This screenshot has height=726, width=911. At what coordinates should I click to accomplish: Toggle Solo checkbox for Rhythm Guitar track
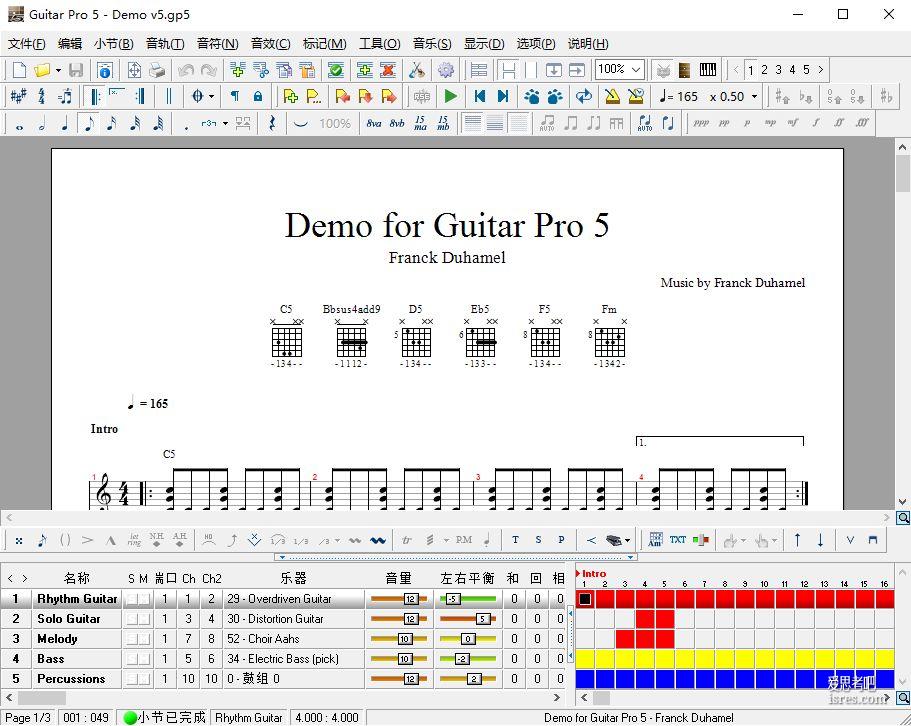tap(132, 599)
